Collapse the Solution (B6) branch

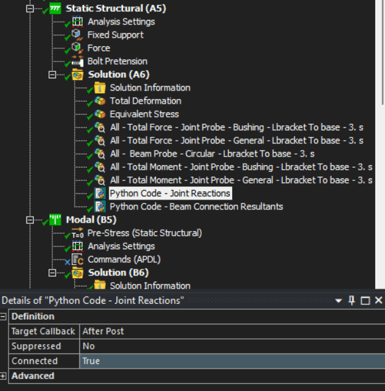[x=52, y=273]
